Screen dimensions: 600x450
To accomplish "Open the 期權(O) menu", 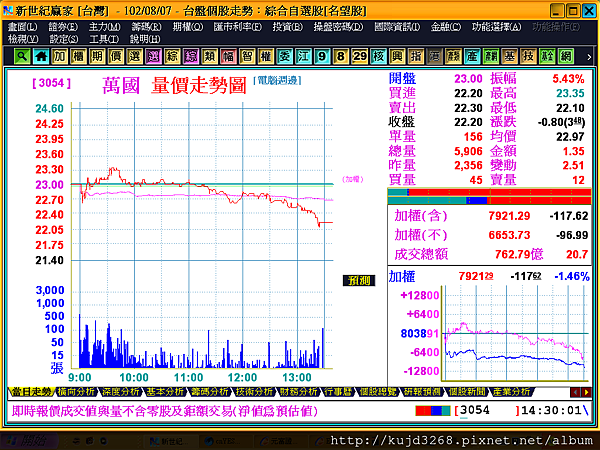I will [x=188, y=27].
